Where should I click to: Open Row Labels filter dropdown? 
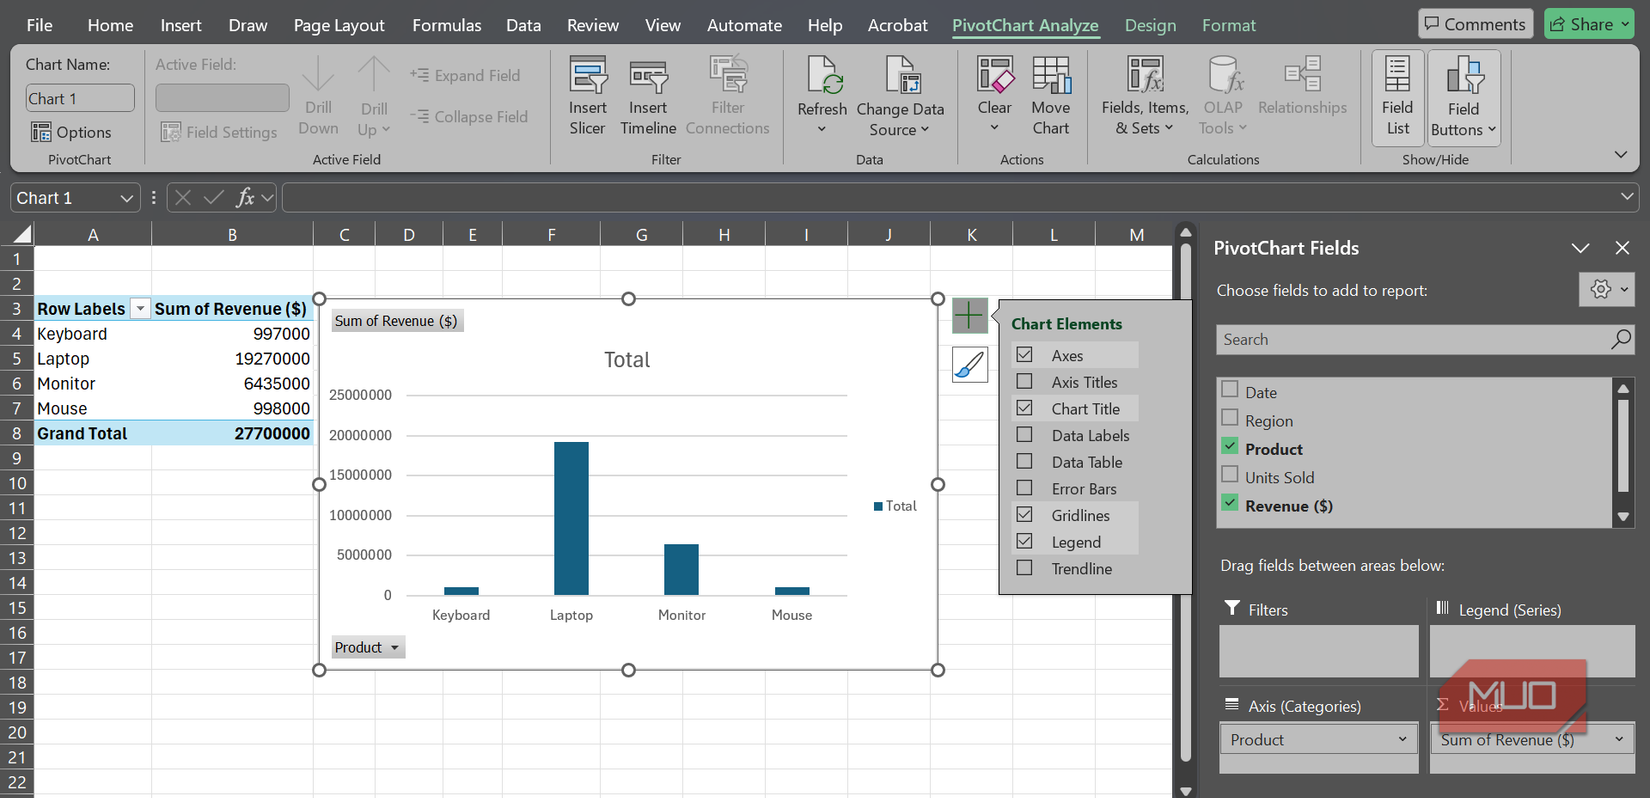point(141,309)
